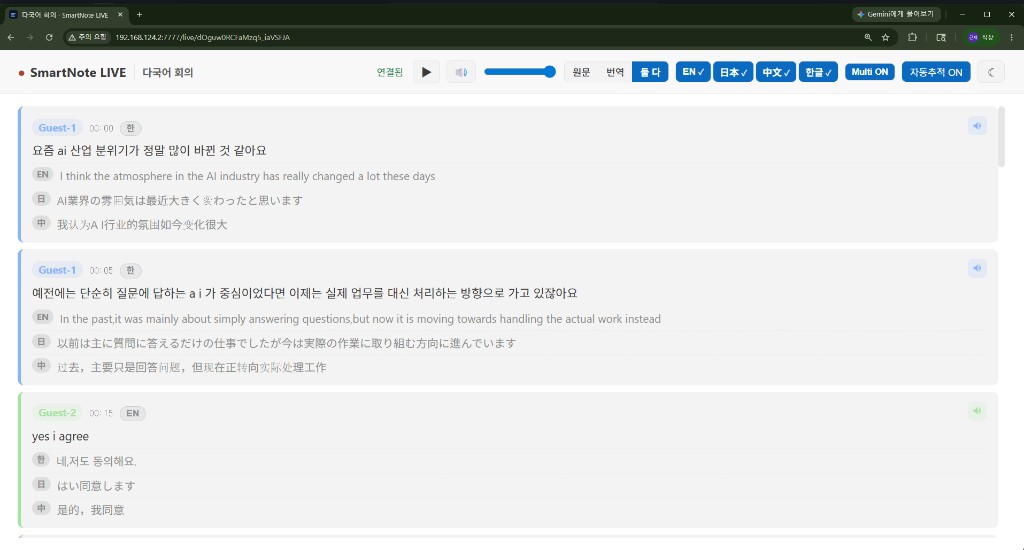Screen dimensions: 1024x550
Task: Click the EN language badge beside Guest-2
Action: point(133,413)
